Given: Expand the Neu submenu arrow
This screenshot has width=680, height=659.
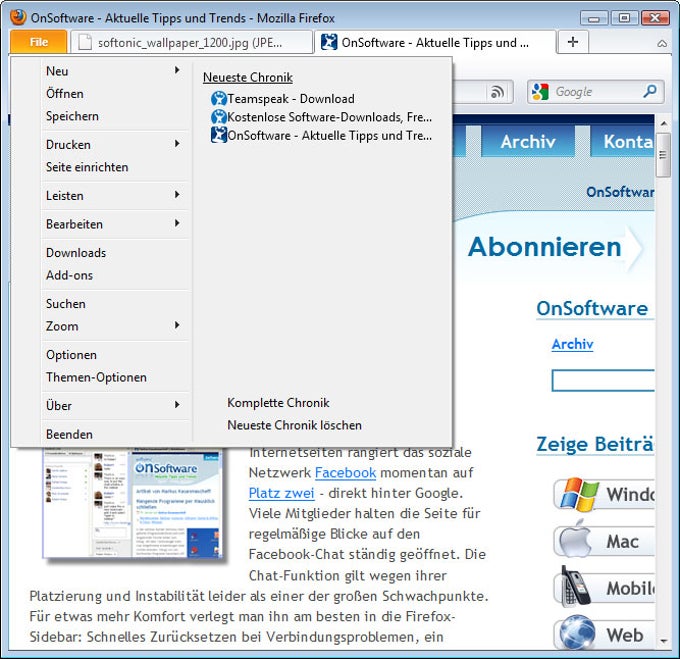Looking at the screenshot, I should pyautogui.click(x=177, y=70).
